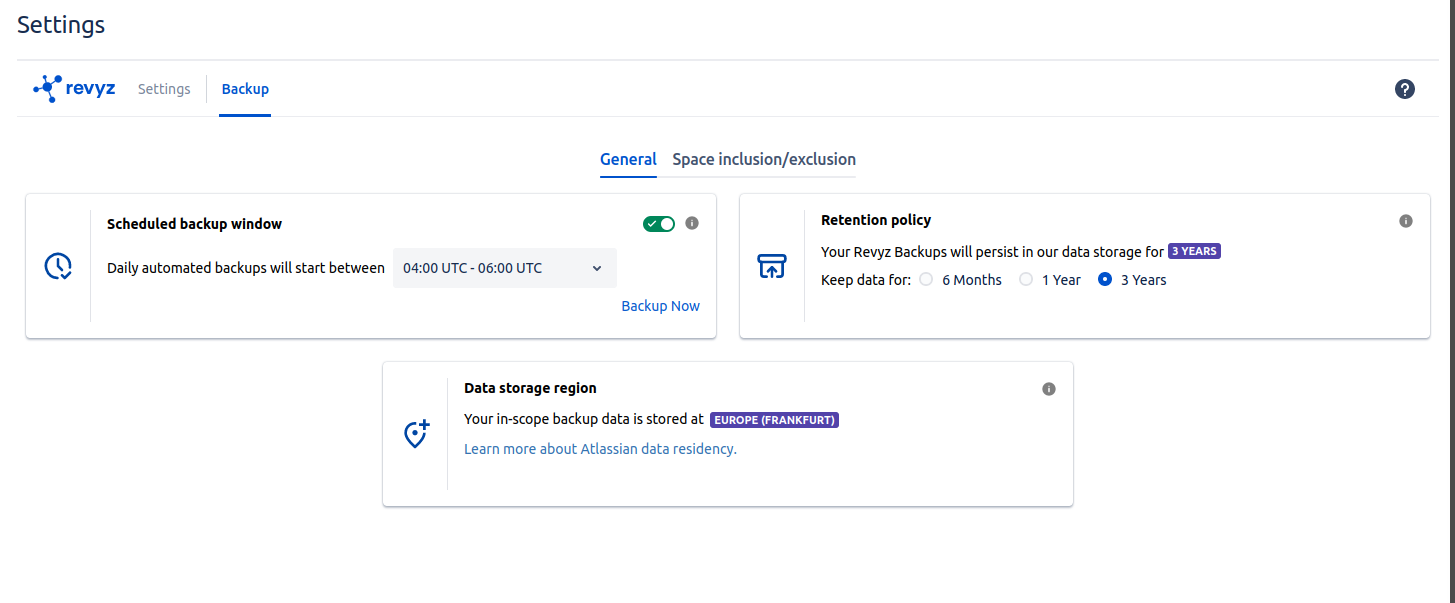This screenshot has height=603, width=1455.
Task: Click info icon for Scheduled backup window
Action: [x=692, y=223]
